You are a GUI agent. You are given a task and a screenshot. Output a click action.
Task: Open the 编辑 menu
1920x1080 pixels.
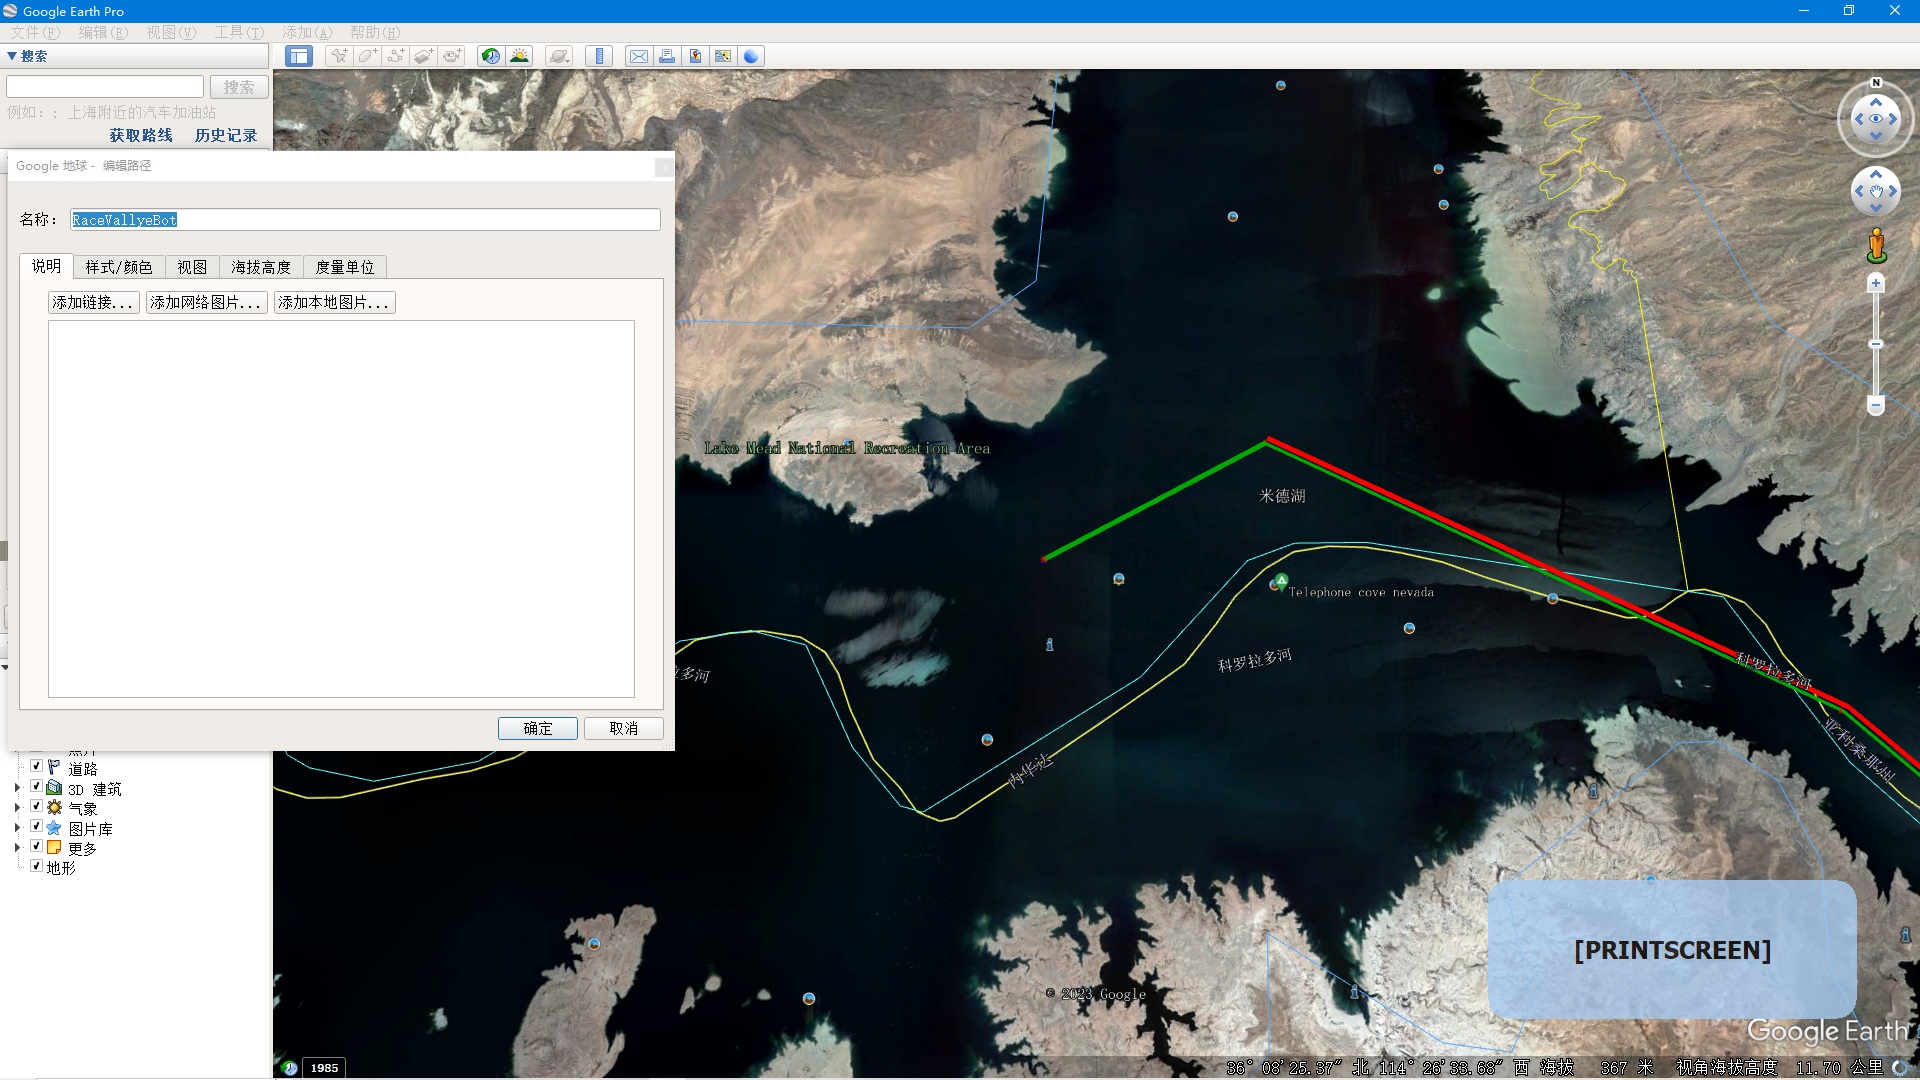click(x=103, y=32)
